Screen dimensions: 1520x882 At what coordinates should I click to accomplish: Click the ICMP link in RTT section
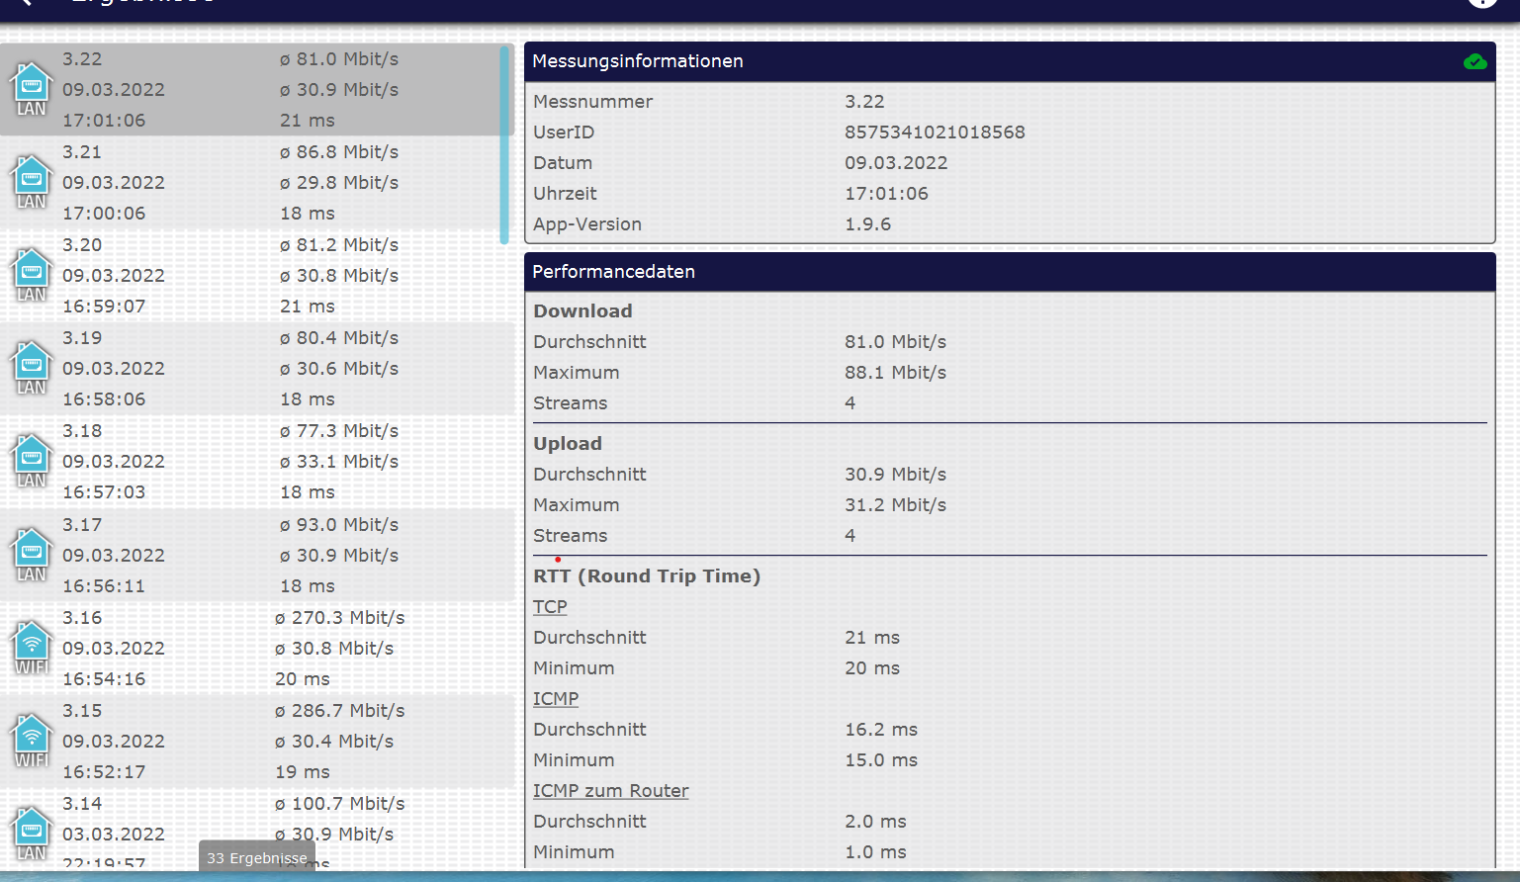pos(555,699)
